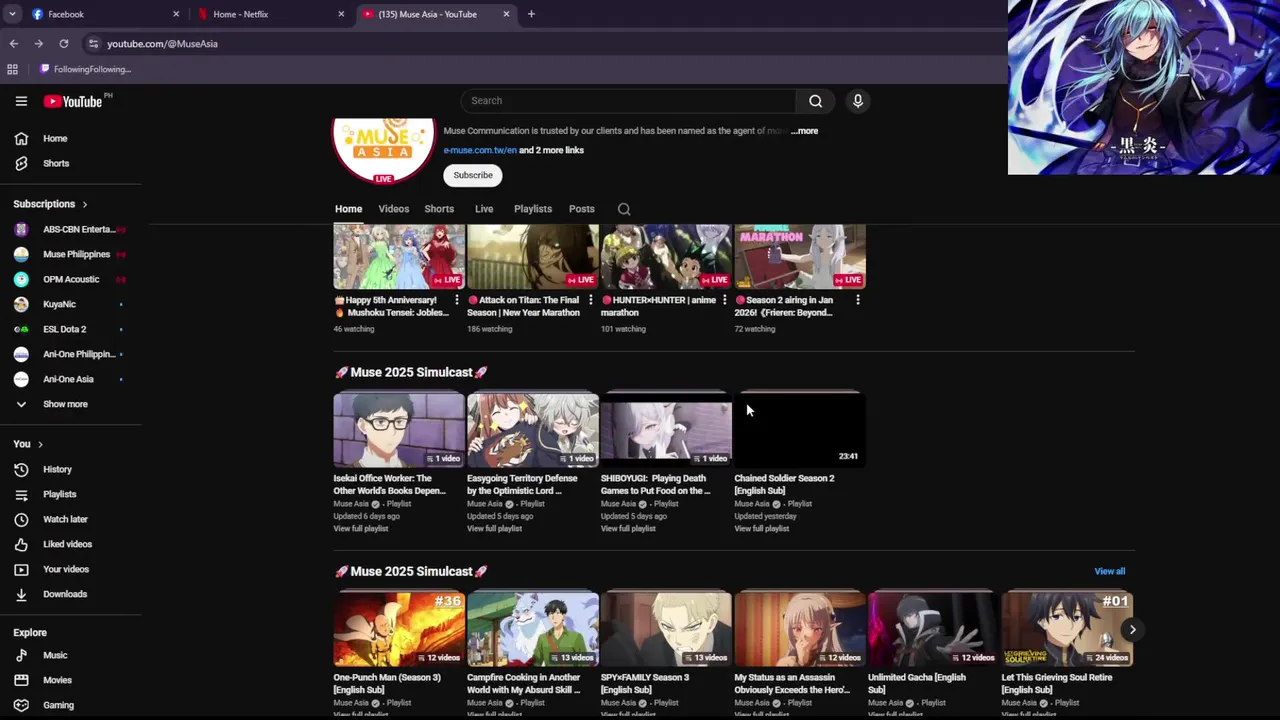Open options for Frieren Season 2 video
This screenshot has height=720, width=1280.
point(857,300)
